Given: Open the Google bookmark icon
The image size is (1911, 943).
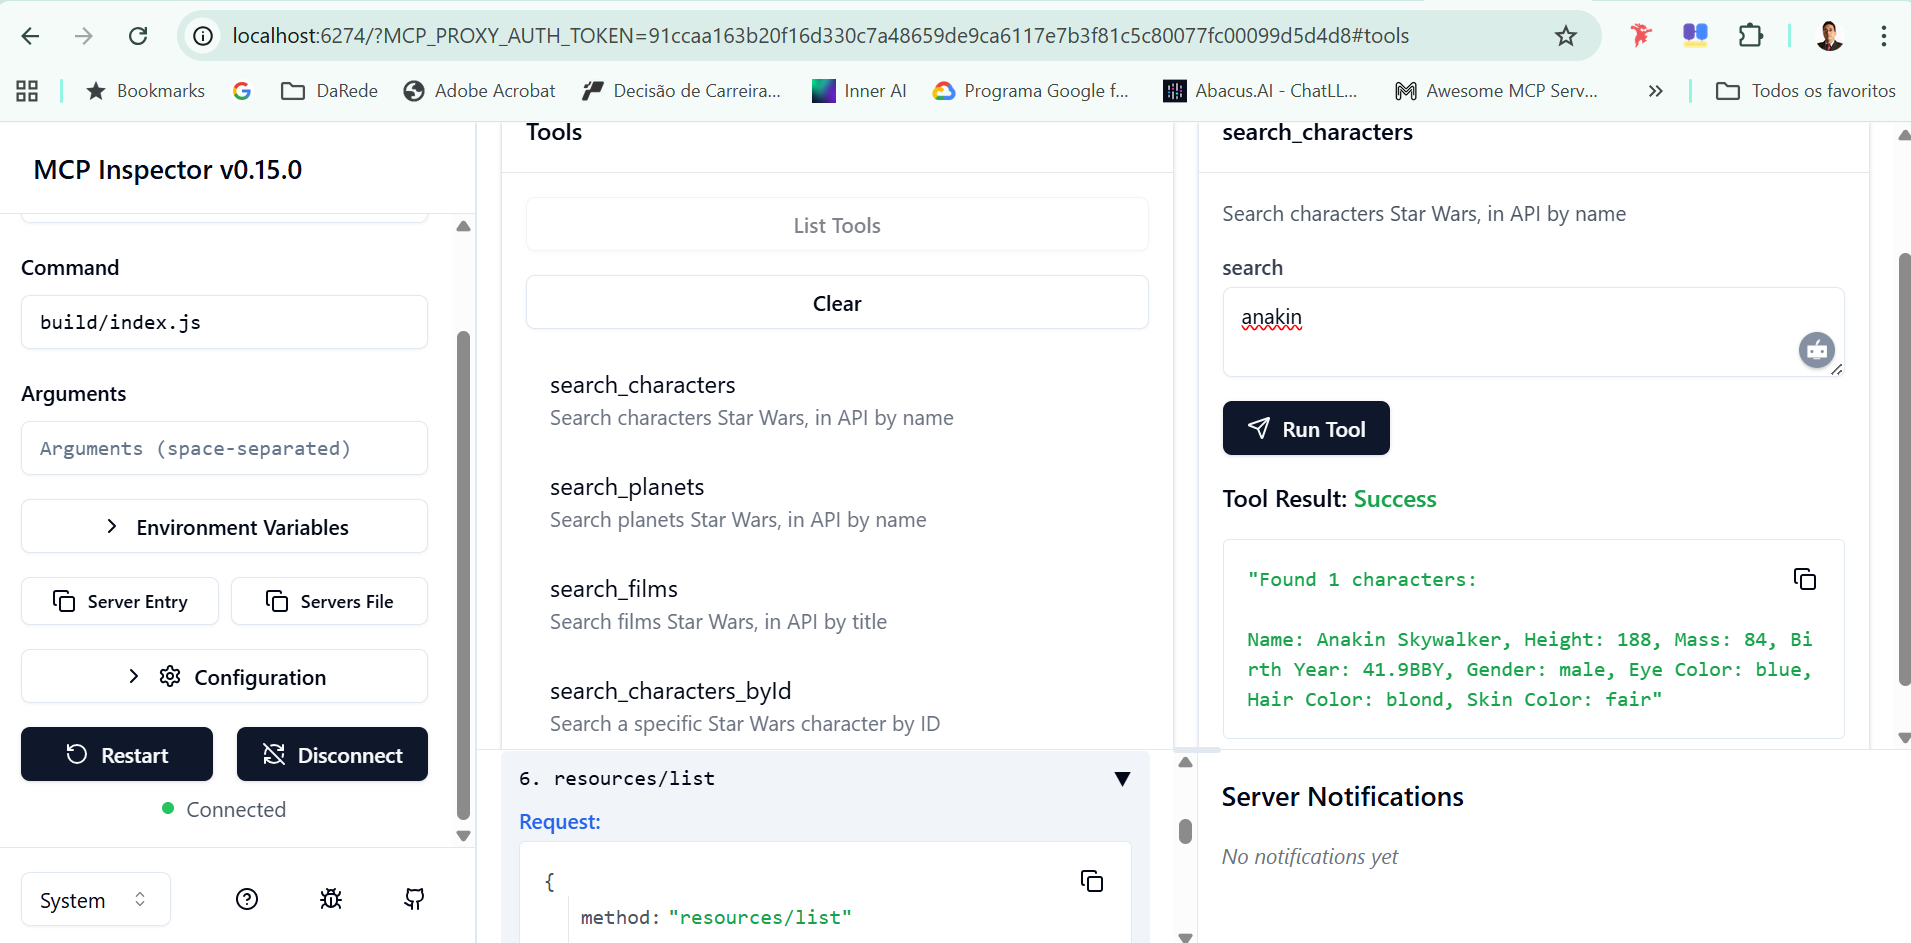Looking at the screenshot, I should pyautogui.click(x=242, y=91).
